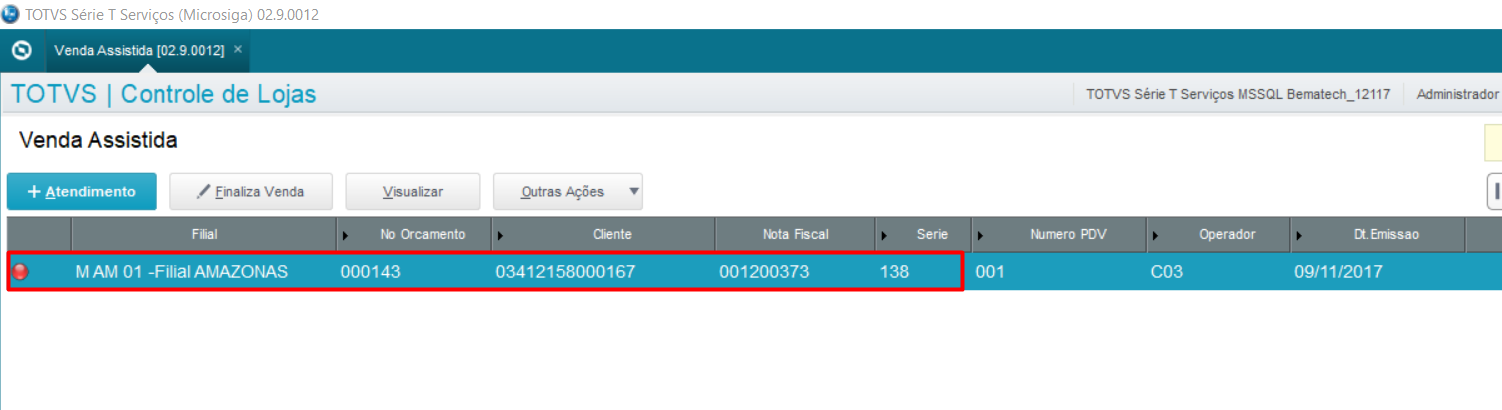This screenshot has width=1502, height=410.
Task: Click the arrow beside No Orcamento header
Action: 346,235
